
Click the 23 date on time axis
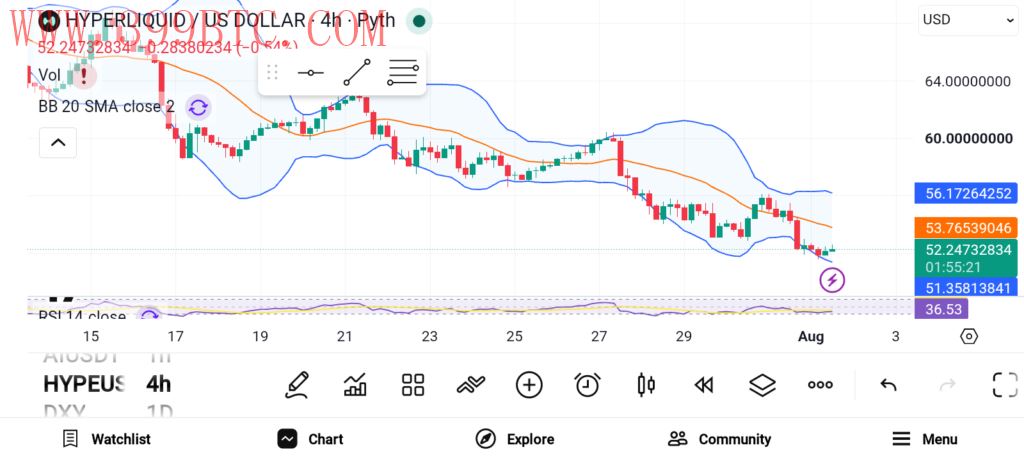pos(429,337)
